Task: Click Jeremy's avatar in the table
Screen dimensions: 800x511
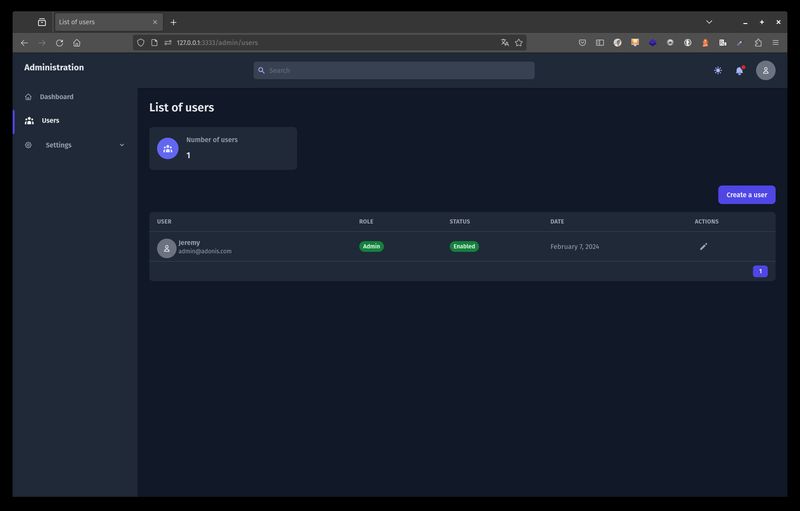Action: (166, 248)
